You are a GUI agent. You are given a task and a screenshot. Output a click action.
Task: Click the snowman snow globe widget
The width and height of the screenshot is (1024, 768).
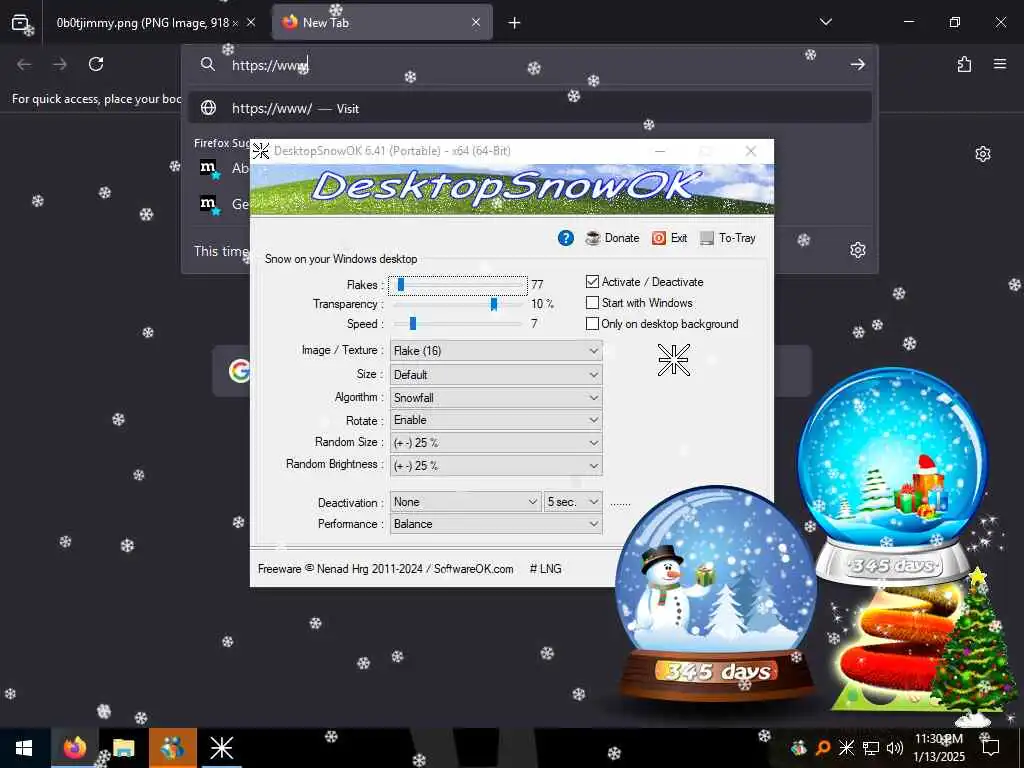716,594
